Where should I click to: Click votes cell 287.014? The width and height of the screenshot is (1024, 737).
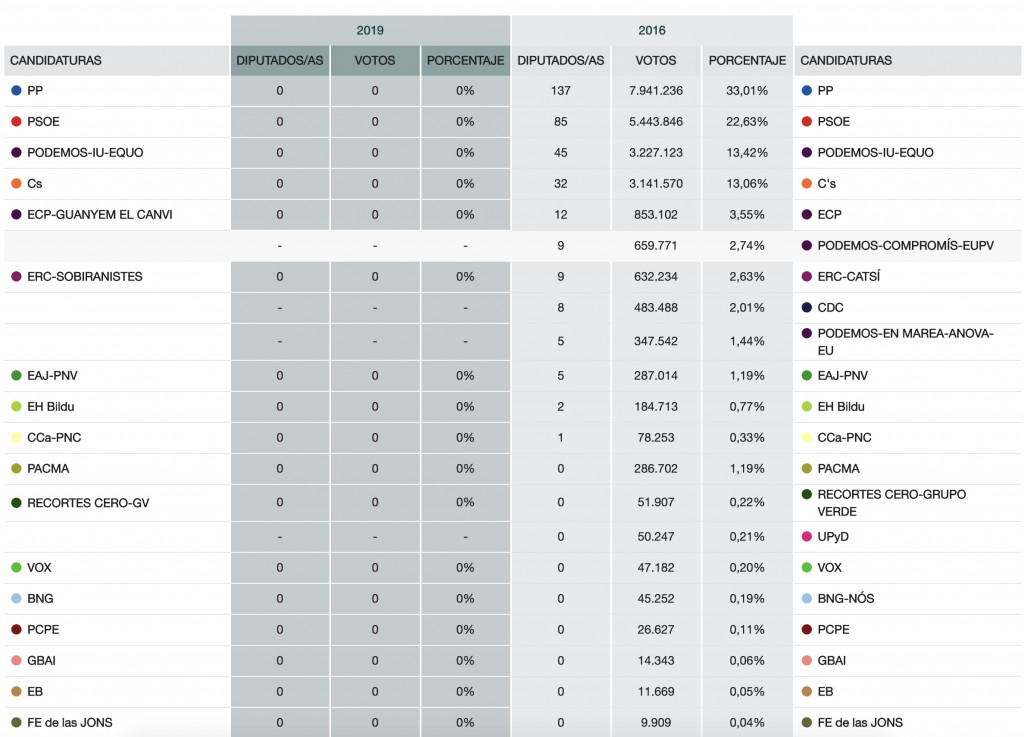[x=656, y=375]
